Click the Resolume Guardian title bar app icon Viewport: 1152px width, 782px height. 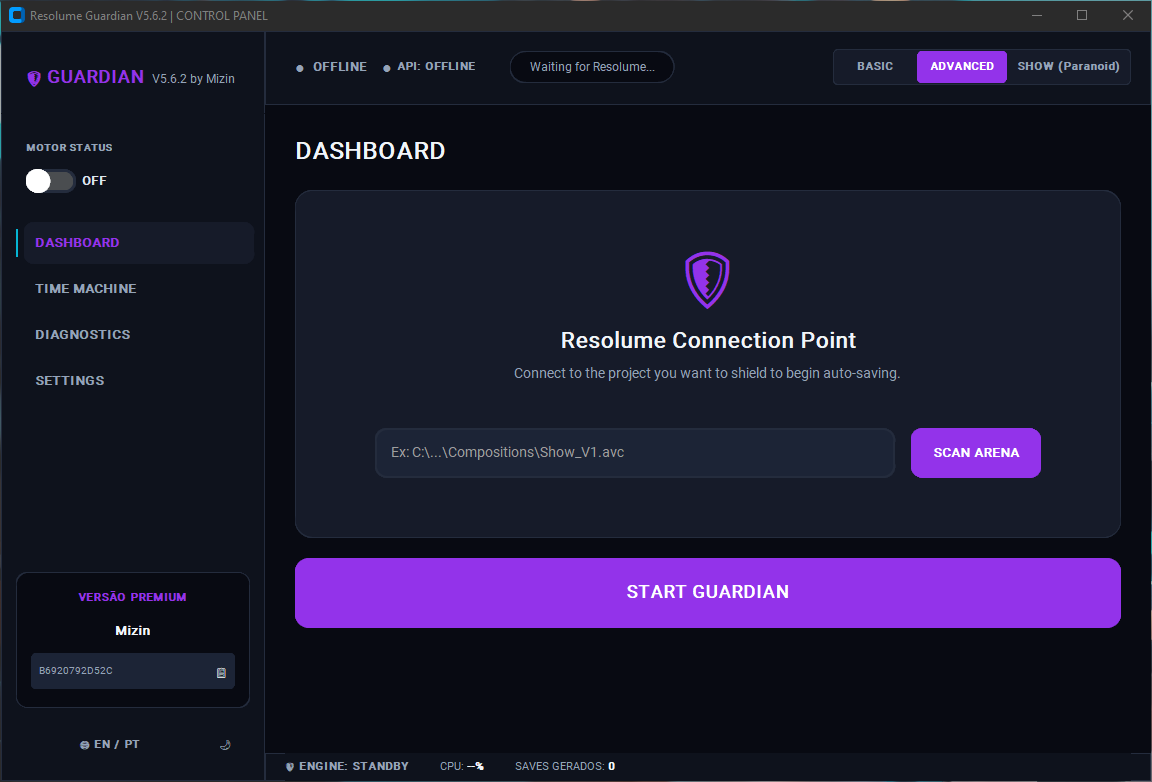point(16,15)
